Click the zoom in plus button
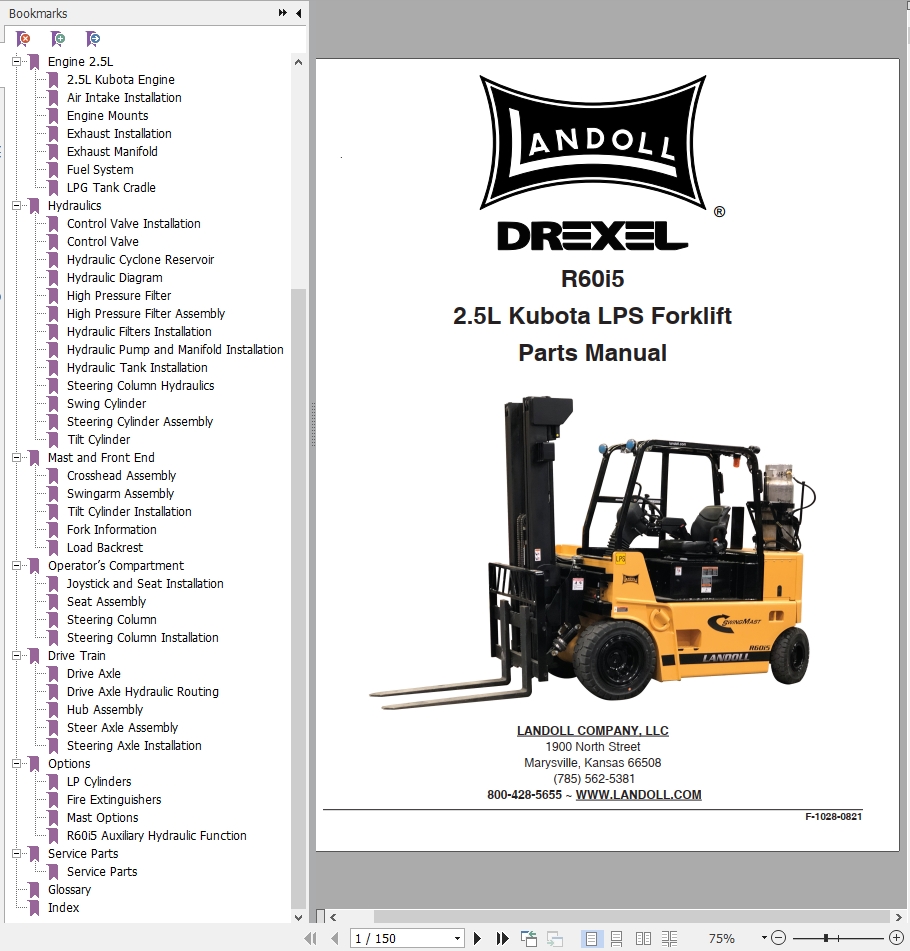The width and height of the screenshot is (910, 951). (x=895, y=938)
